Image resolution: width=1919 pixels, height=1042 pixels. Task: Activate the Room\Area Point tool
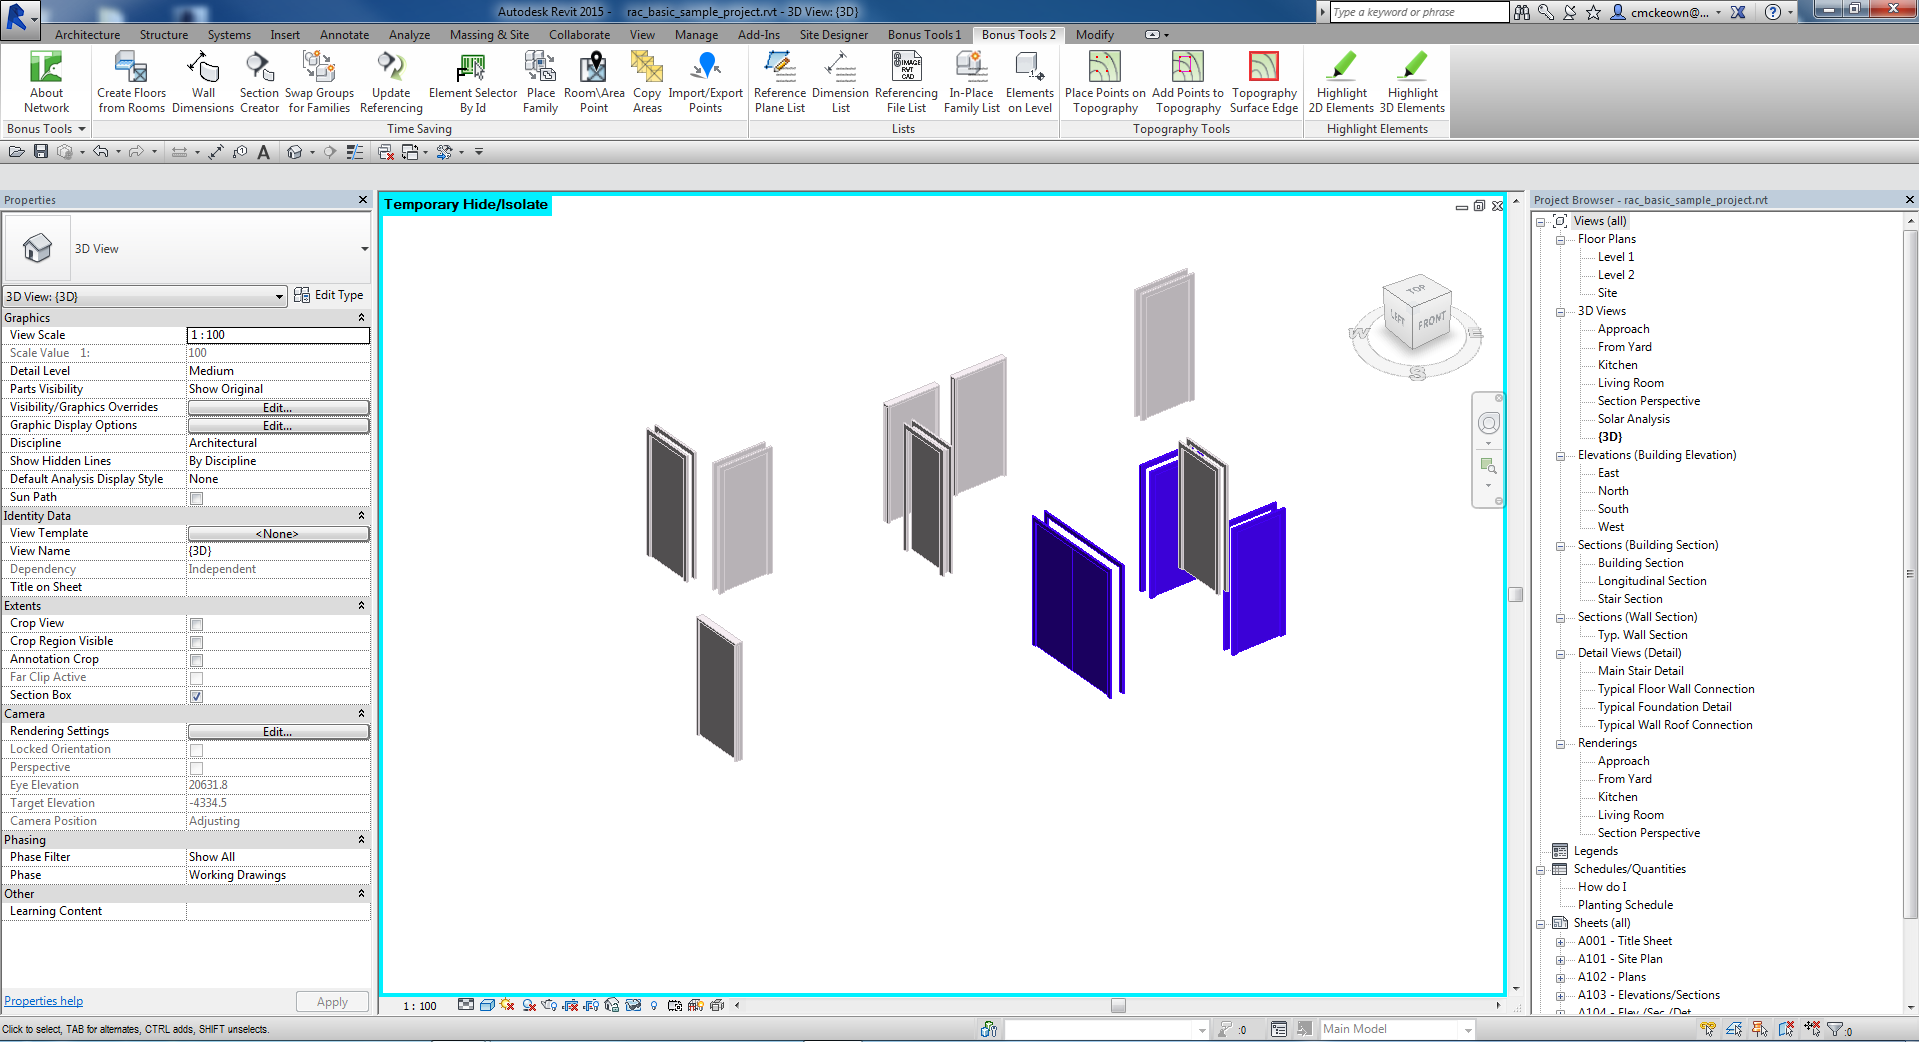(x=593, y=80)
